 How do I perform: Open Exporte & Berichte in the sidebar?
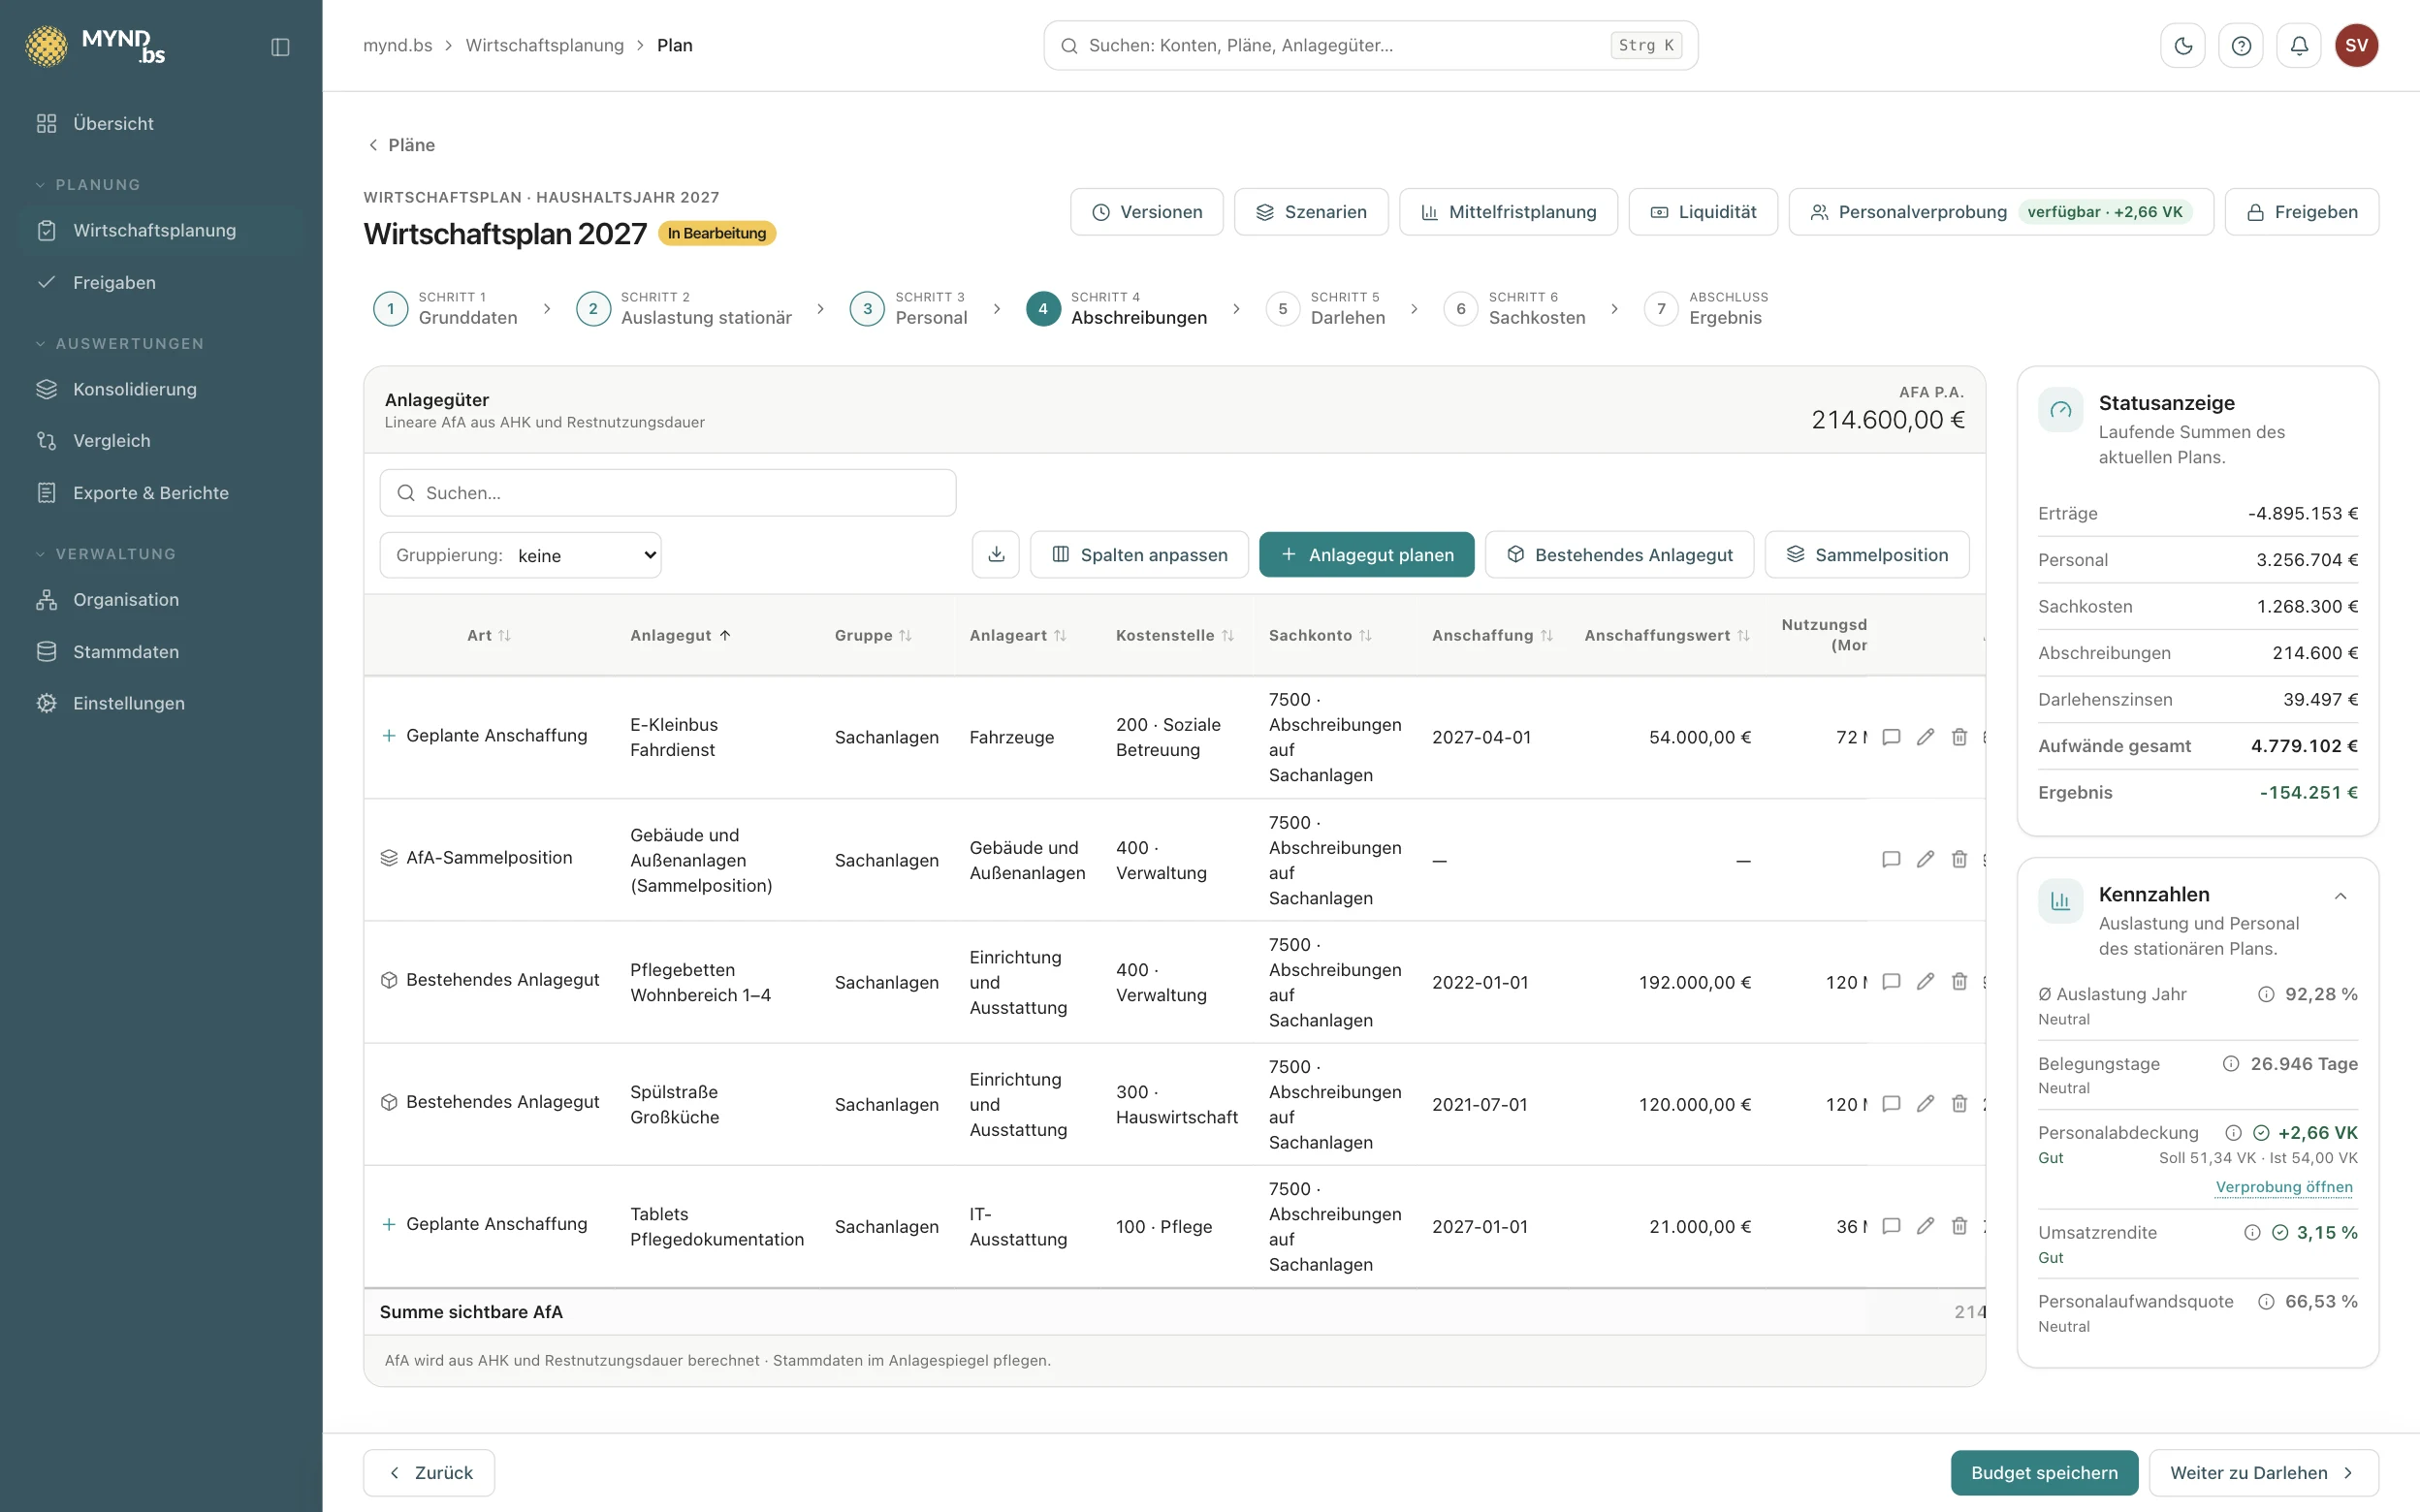(161, 493)
